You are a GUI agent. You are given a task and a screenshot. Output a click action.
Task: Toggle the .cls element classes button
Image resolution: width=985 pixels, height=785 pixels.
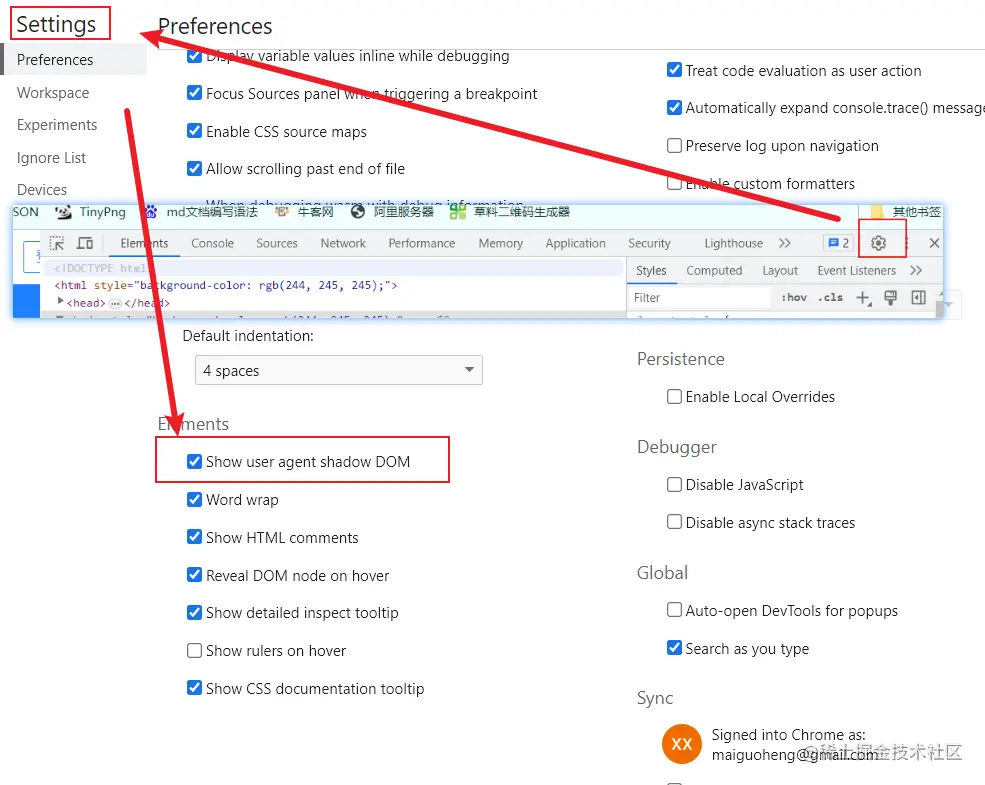point(830,298)
